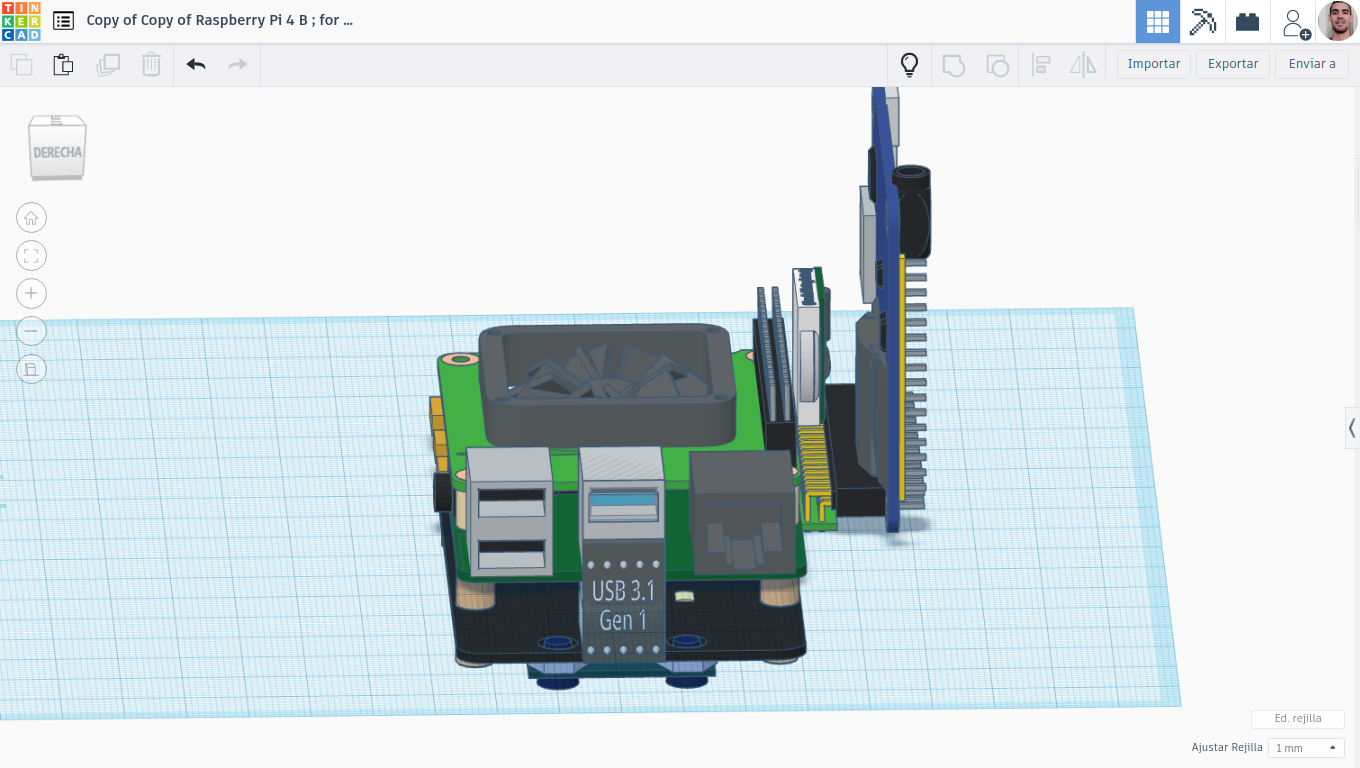The height and width of the screenshot is (768, 1360).
Task: Select the fan shroud on the board
Action: [x=606, y=384]
